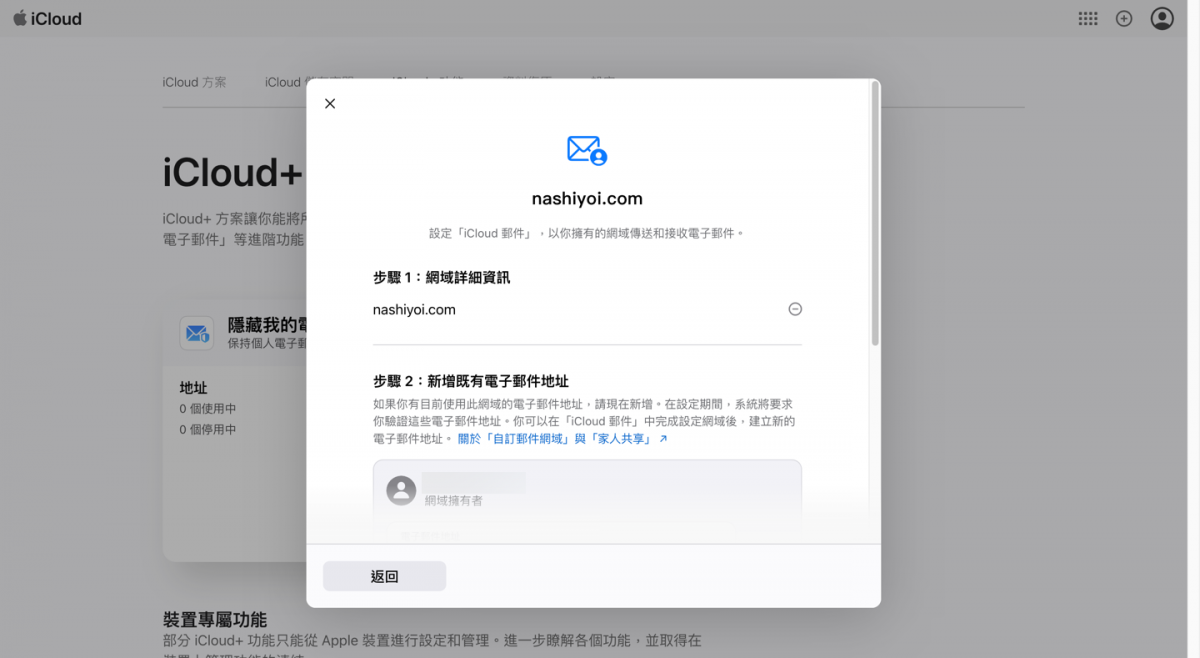
Task: Go to iCloud home via logo
Action: click(x=48, y=19)
